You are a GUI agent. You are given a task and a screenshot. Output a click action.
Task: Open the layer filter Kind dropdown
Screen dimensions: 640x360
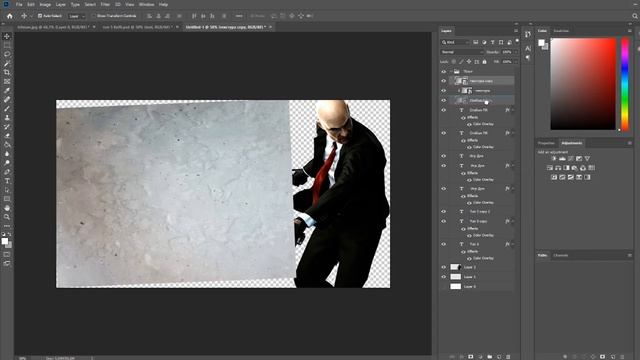click(455, 42)
